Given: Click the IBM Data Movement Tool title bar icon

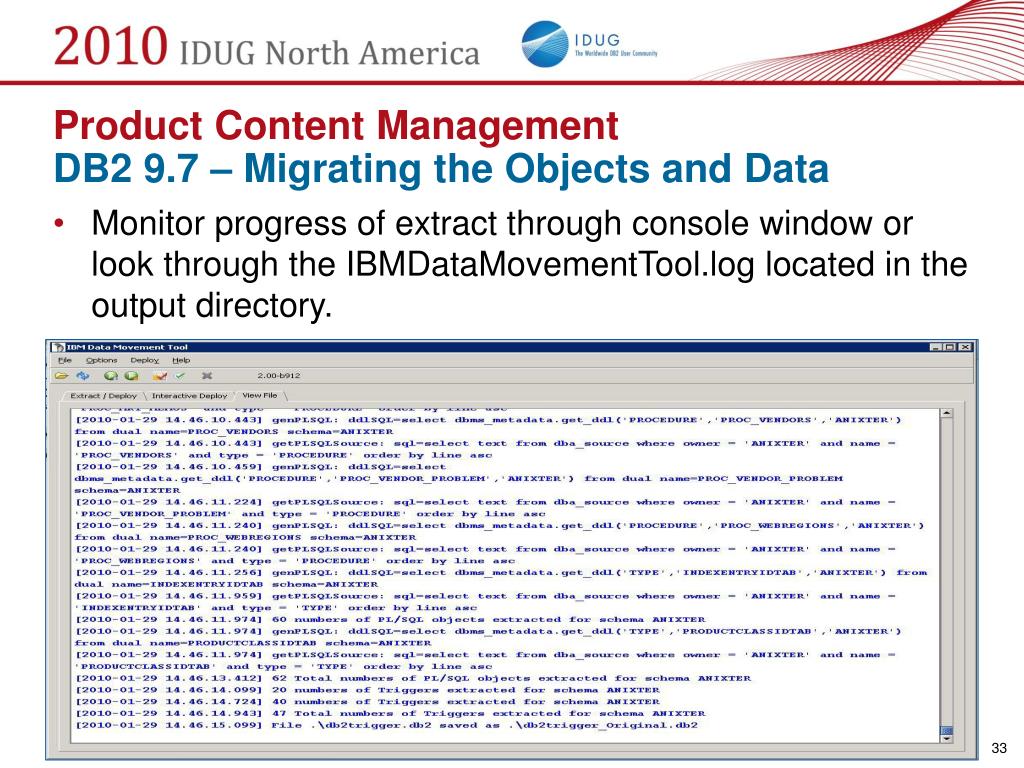Looking at the screenshot, I should click(x=59, y=347).
